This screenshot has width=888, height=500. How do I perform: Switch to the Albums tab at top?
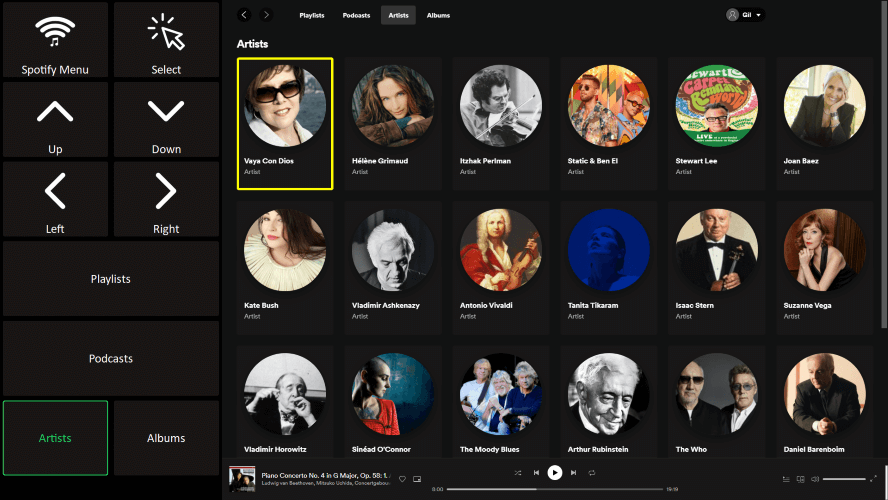[438, 16]
